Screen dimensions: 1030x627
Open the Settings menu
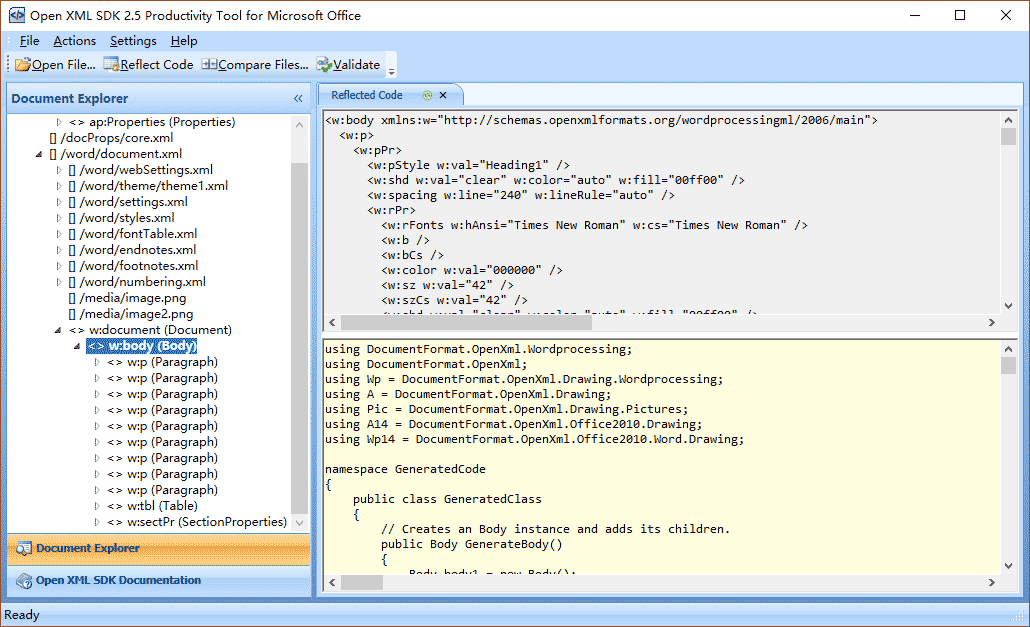[133, 41]
